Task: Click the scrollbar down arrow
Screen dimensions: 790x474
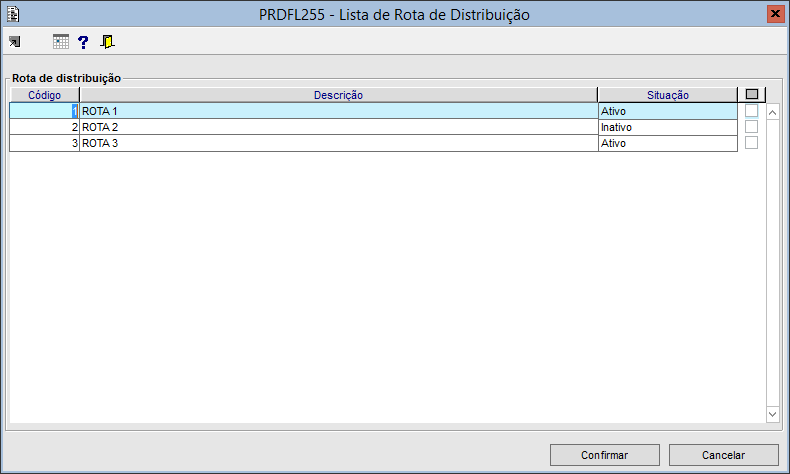Action: click(x=772, y=414)
